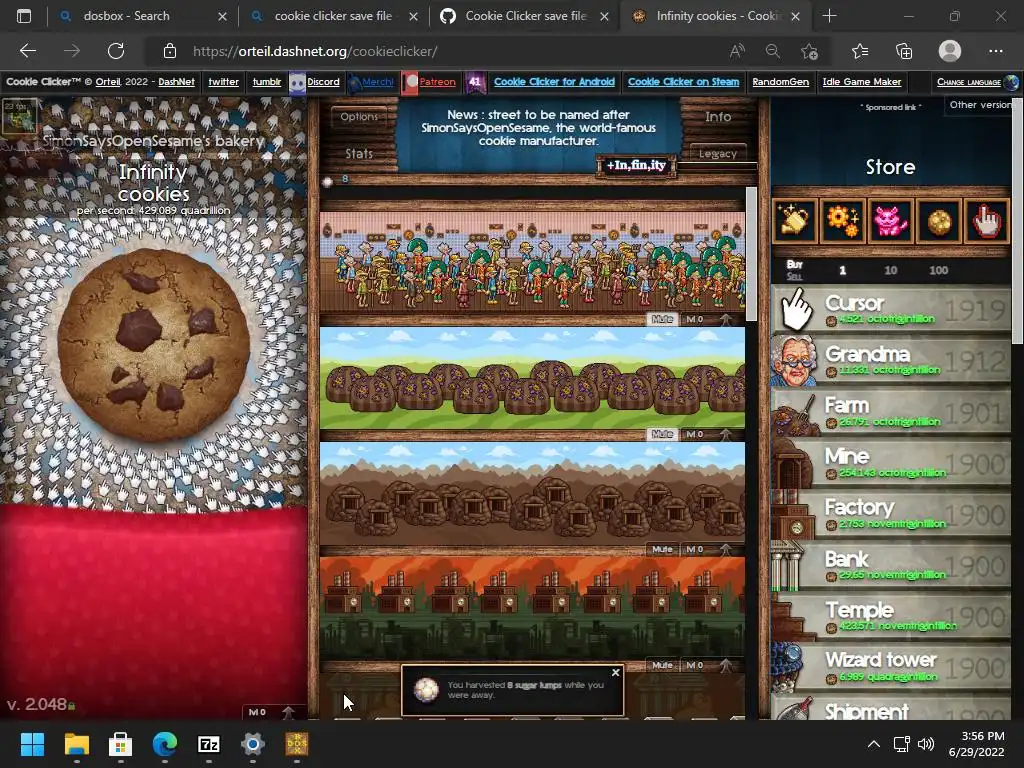The height and width of the screenshot is (768, 1024).
Task: Open the Cookie Clicker on Steam link
Action: tap(684, 82)
